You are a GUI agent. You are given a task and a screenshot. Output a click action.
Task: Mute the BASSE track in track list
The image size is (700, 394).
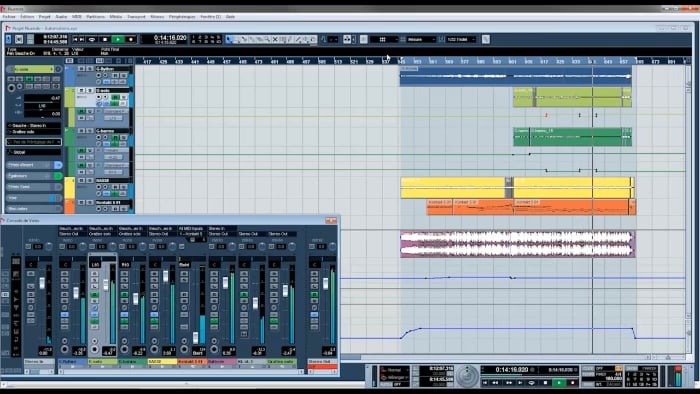[x=81, y=180]
